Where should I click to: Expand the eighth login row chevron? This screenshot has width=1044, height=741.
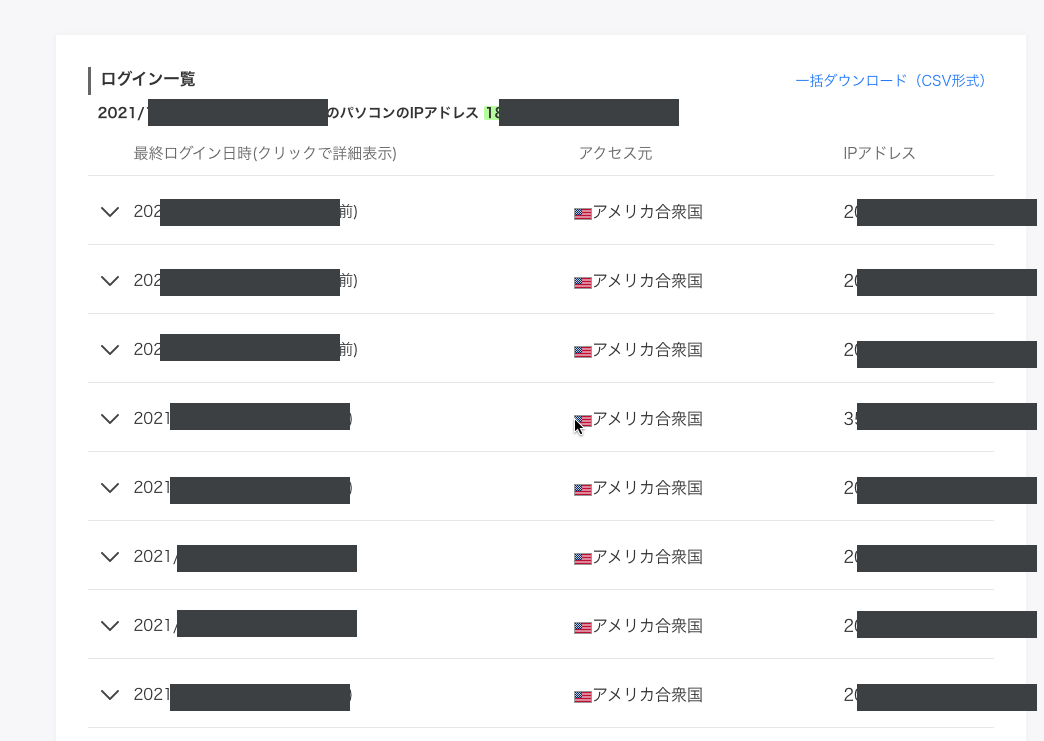(110, 695)
